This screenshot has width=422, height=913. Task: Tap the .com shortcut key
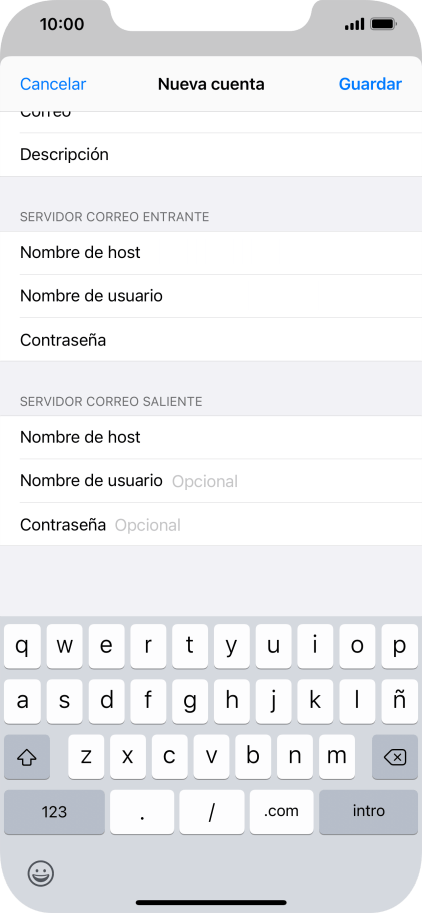(x=281, y=811)
